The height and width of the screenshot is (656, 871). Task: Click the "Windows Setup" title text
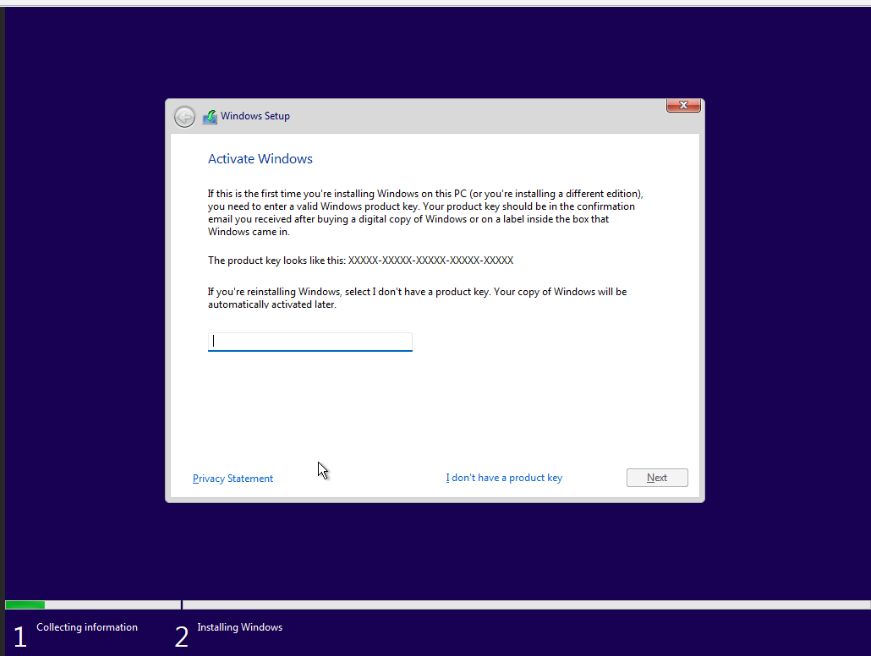coord(255,116)
